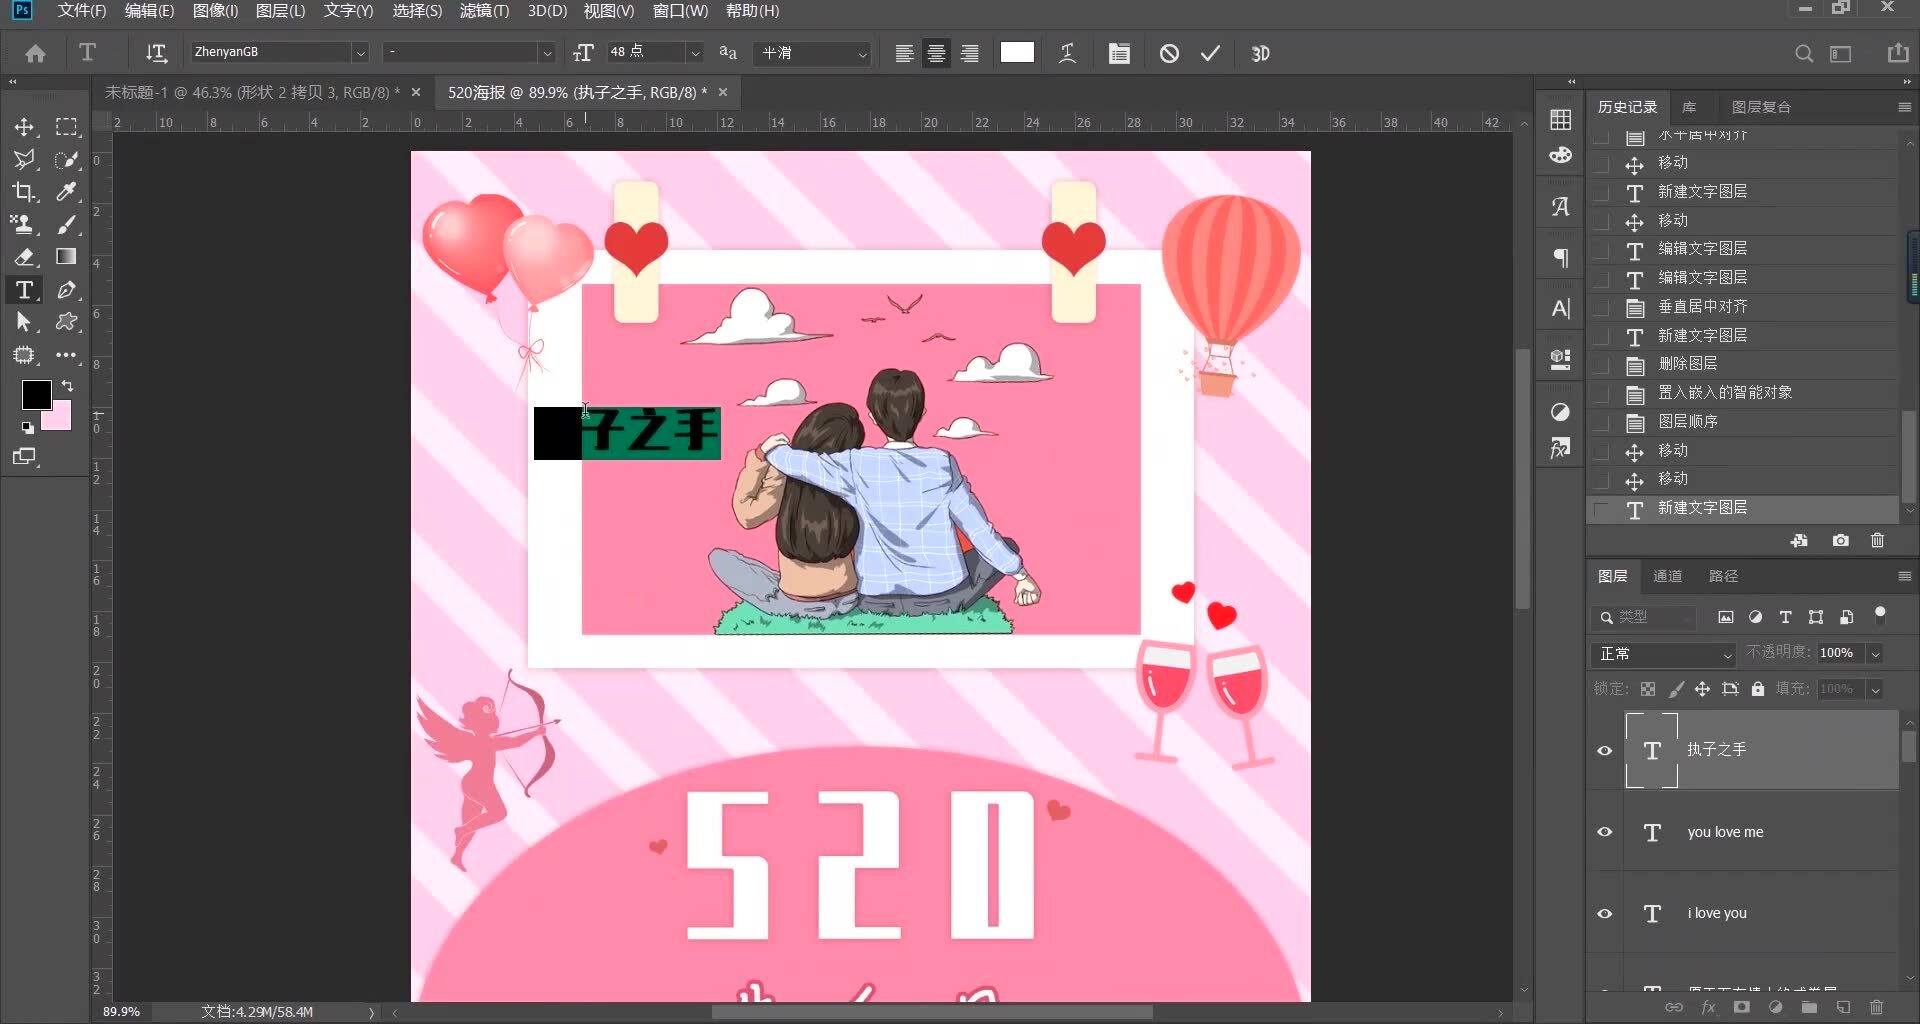Click the warp text icon
1920x1024 pixels.
(x=1067, y=54)
